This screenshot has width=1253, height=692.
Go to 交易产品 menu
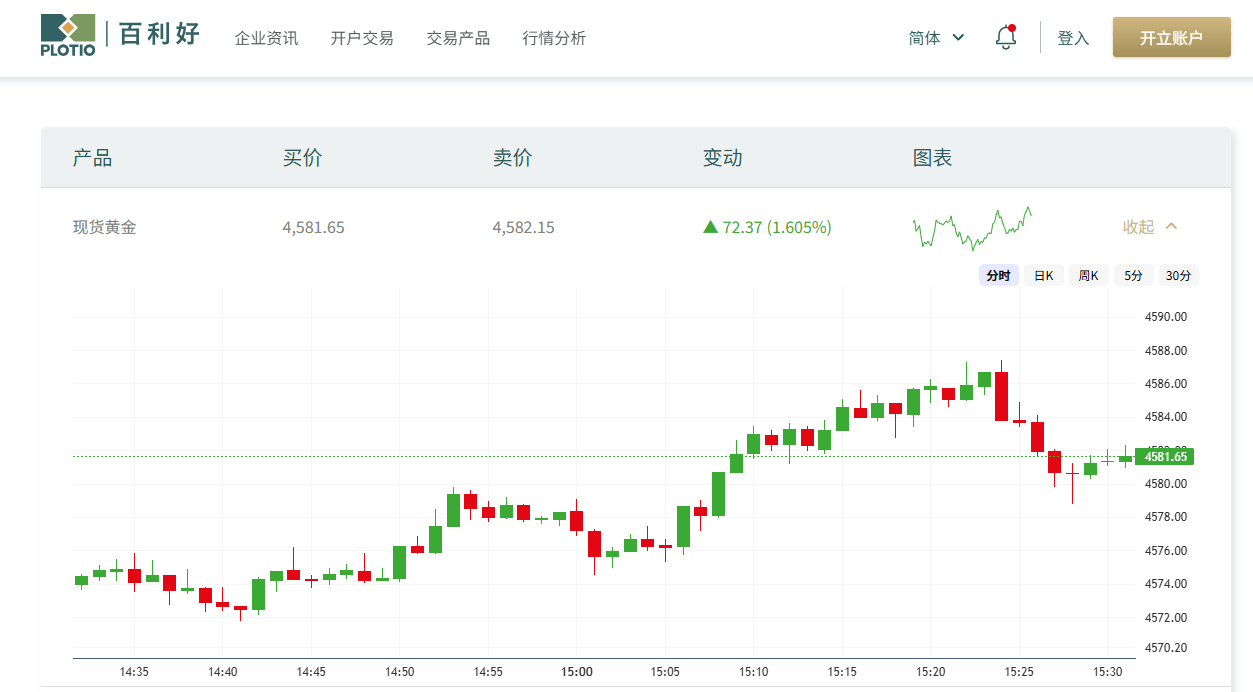coord(458,38)
